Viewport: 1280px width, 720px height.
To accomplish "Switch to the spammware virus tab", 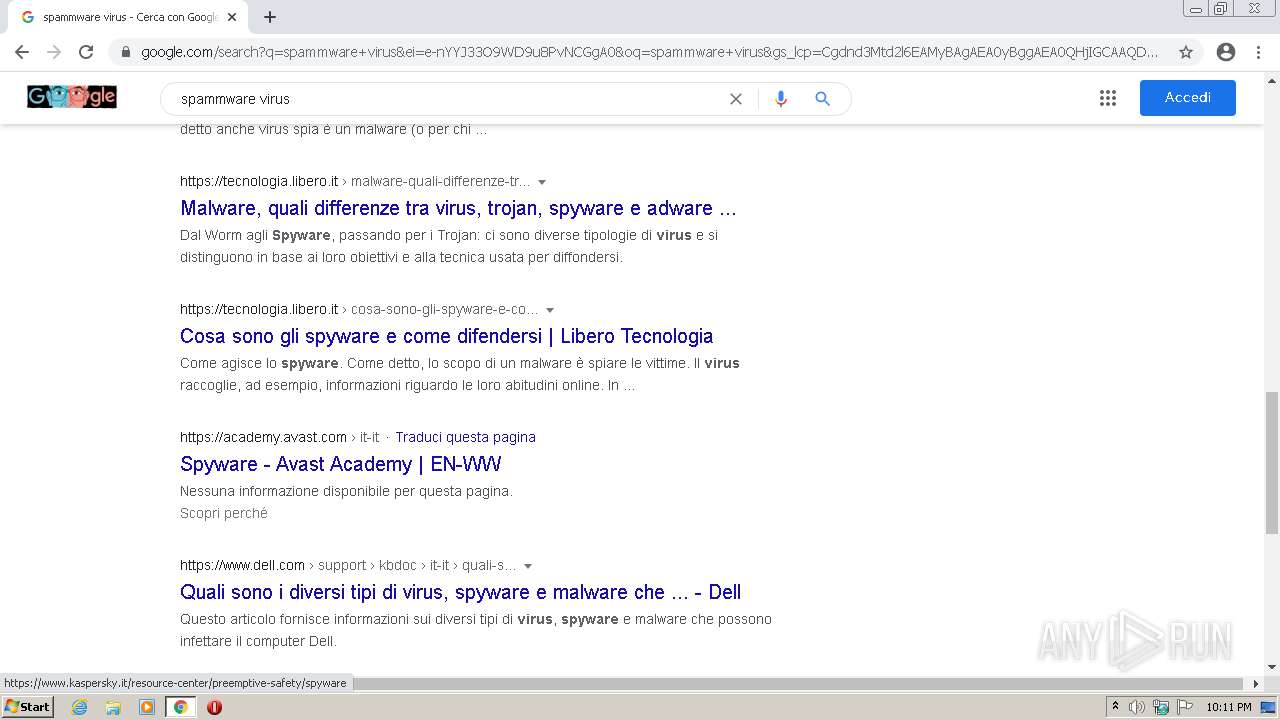I will 128,17.
